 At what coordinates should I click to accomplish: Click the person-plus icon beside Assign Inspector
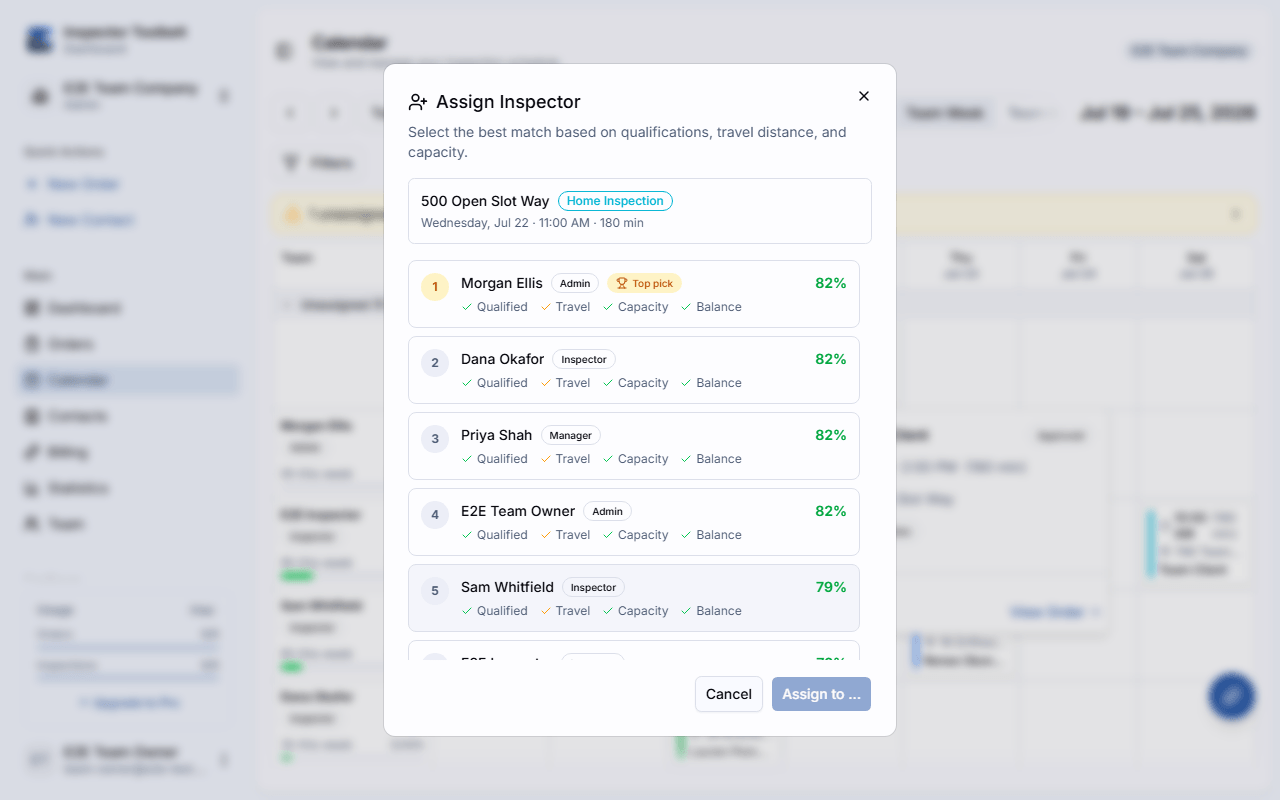pyautogui.click(x=418, y=102)
